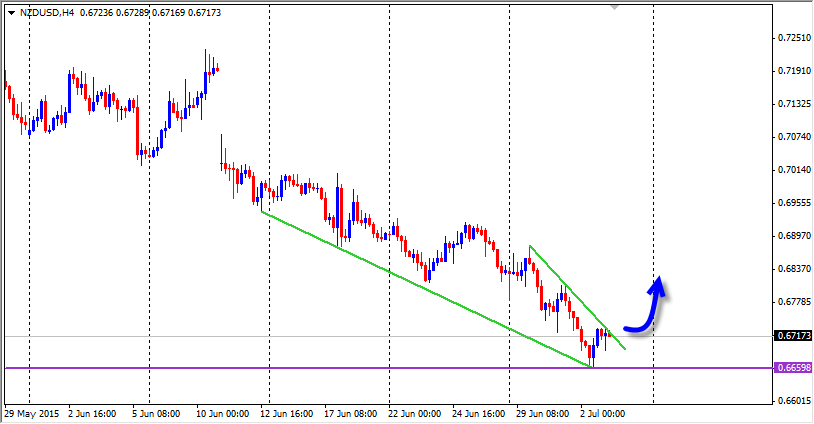Image resolution: width=814 pixels, height=424 pixels.
Task: Click the 22 Jun 00:00 time label
Action: (415, 414)
